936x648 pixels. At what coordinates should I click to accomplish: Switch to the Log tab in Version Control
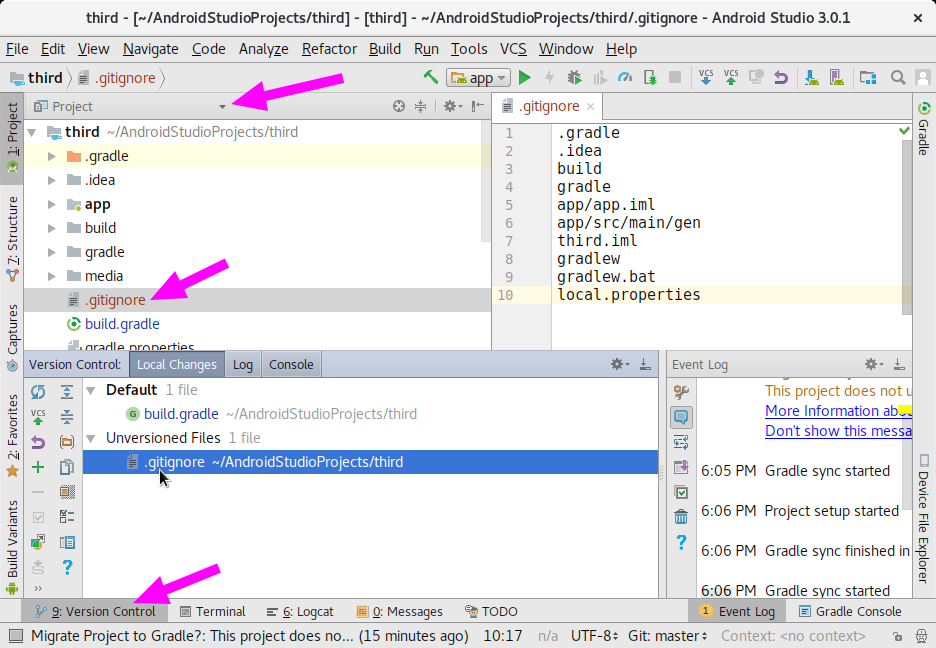[242, 365]
